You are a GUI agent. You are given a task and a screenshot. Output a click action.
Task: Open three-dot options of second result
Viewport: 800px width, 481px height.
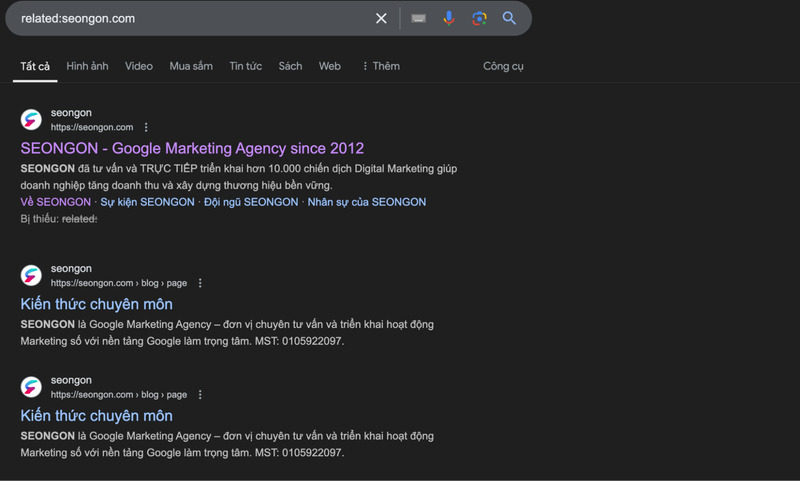pos(200,283)
